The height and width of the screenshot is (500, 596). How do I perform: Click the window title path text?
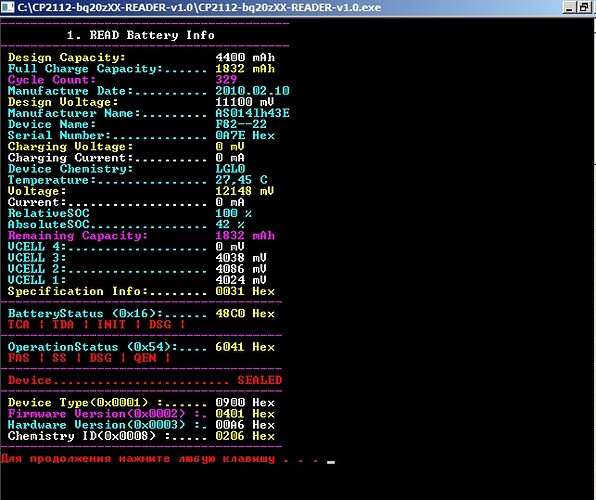click(199, 7)
